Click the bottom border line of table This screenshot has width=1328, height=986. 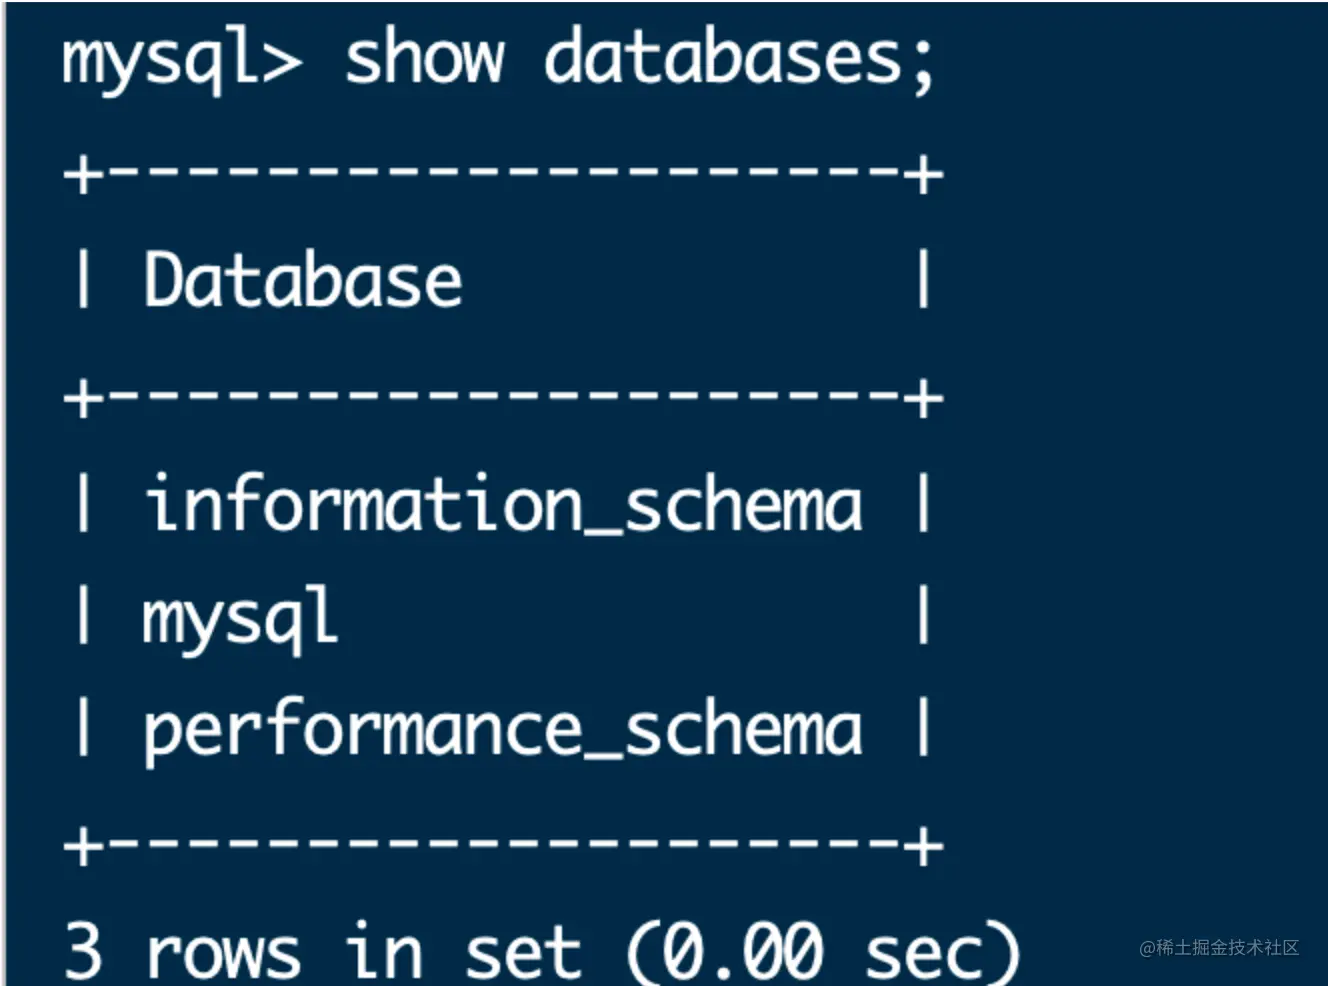502,846
